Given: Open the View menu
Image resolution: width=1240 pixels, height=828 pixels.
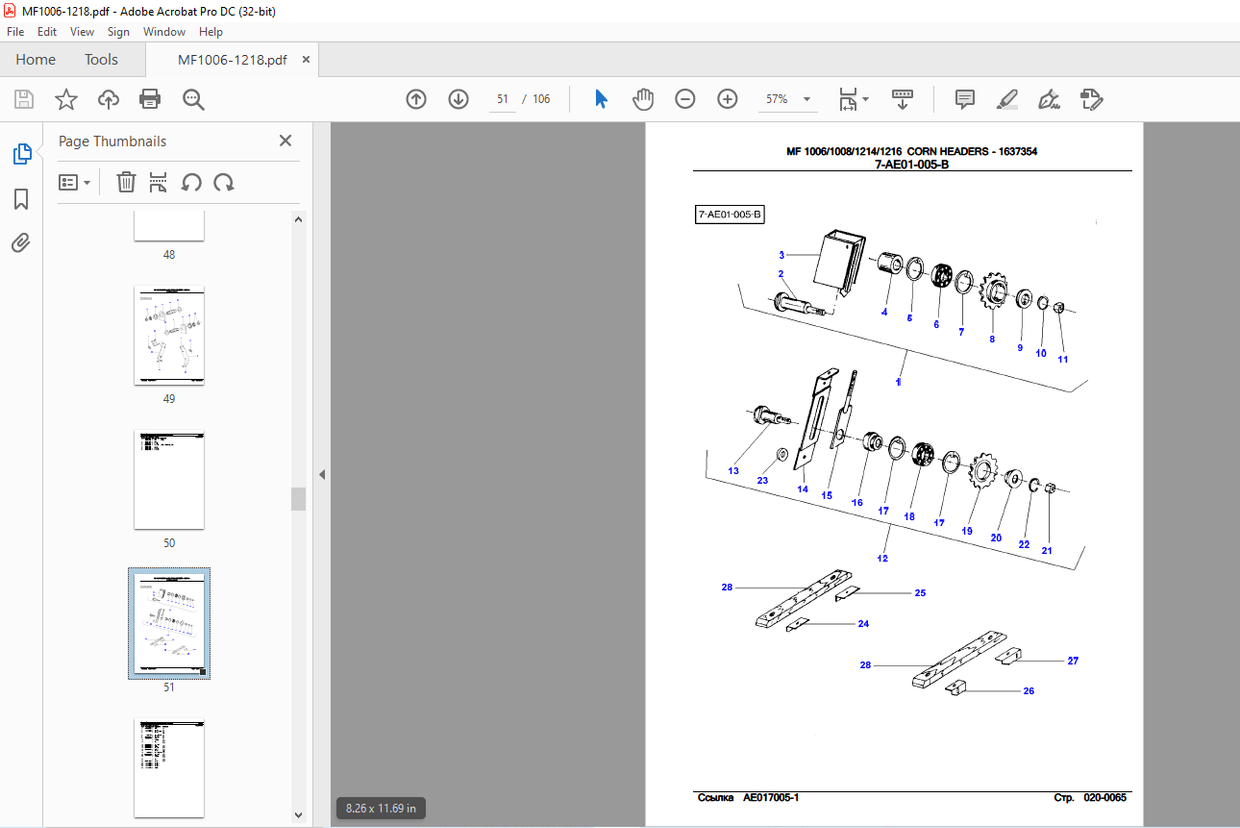Looking at the screenshot, I should pyautogui.click(x=82, y=32).
